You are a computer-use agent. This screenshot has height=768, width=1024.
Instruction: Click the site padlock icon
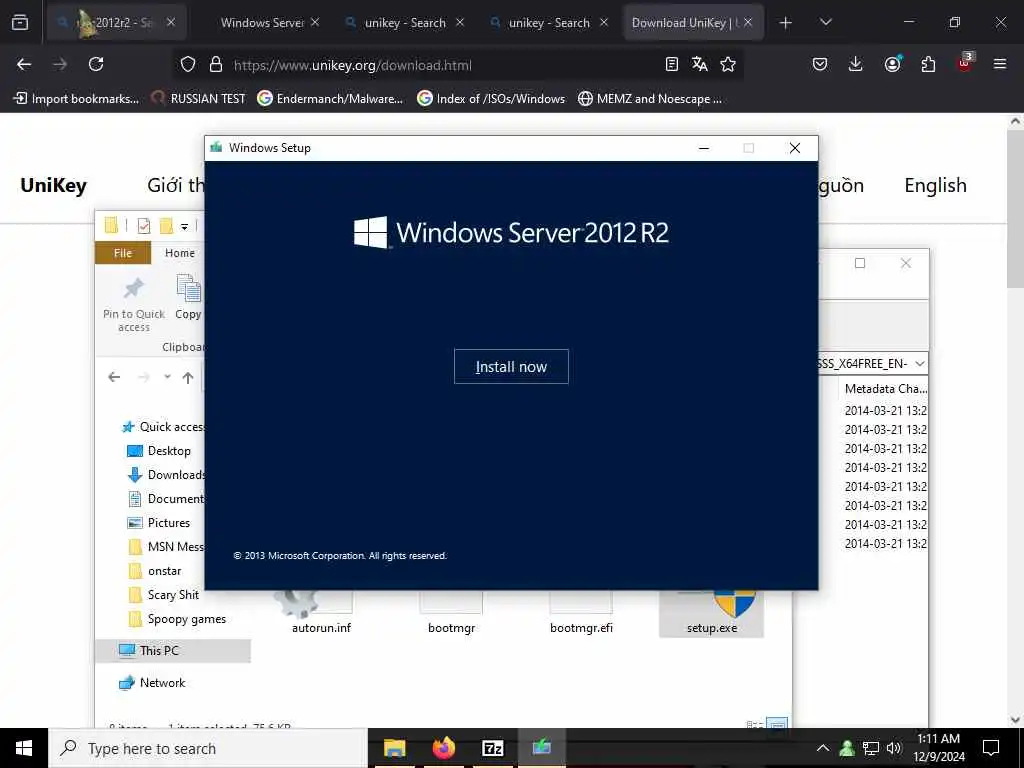(x=216, y=65)
